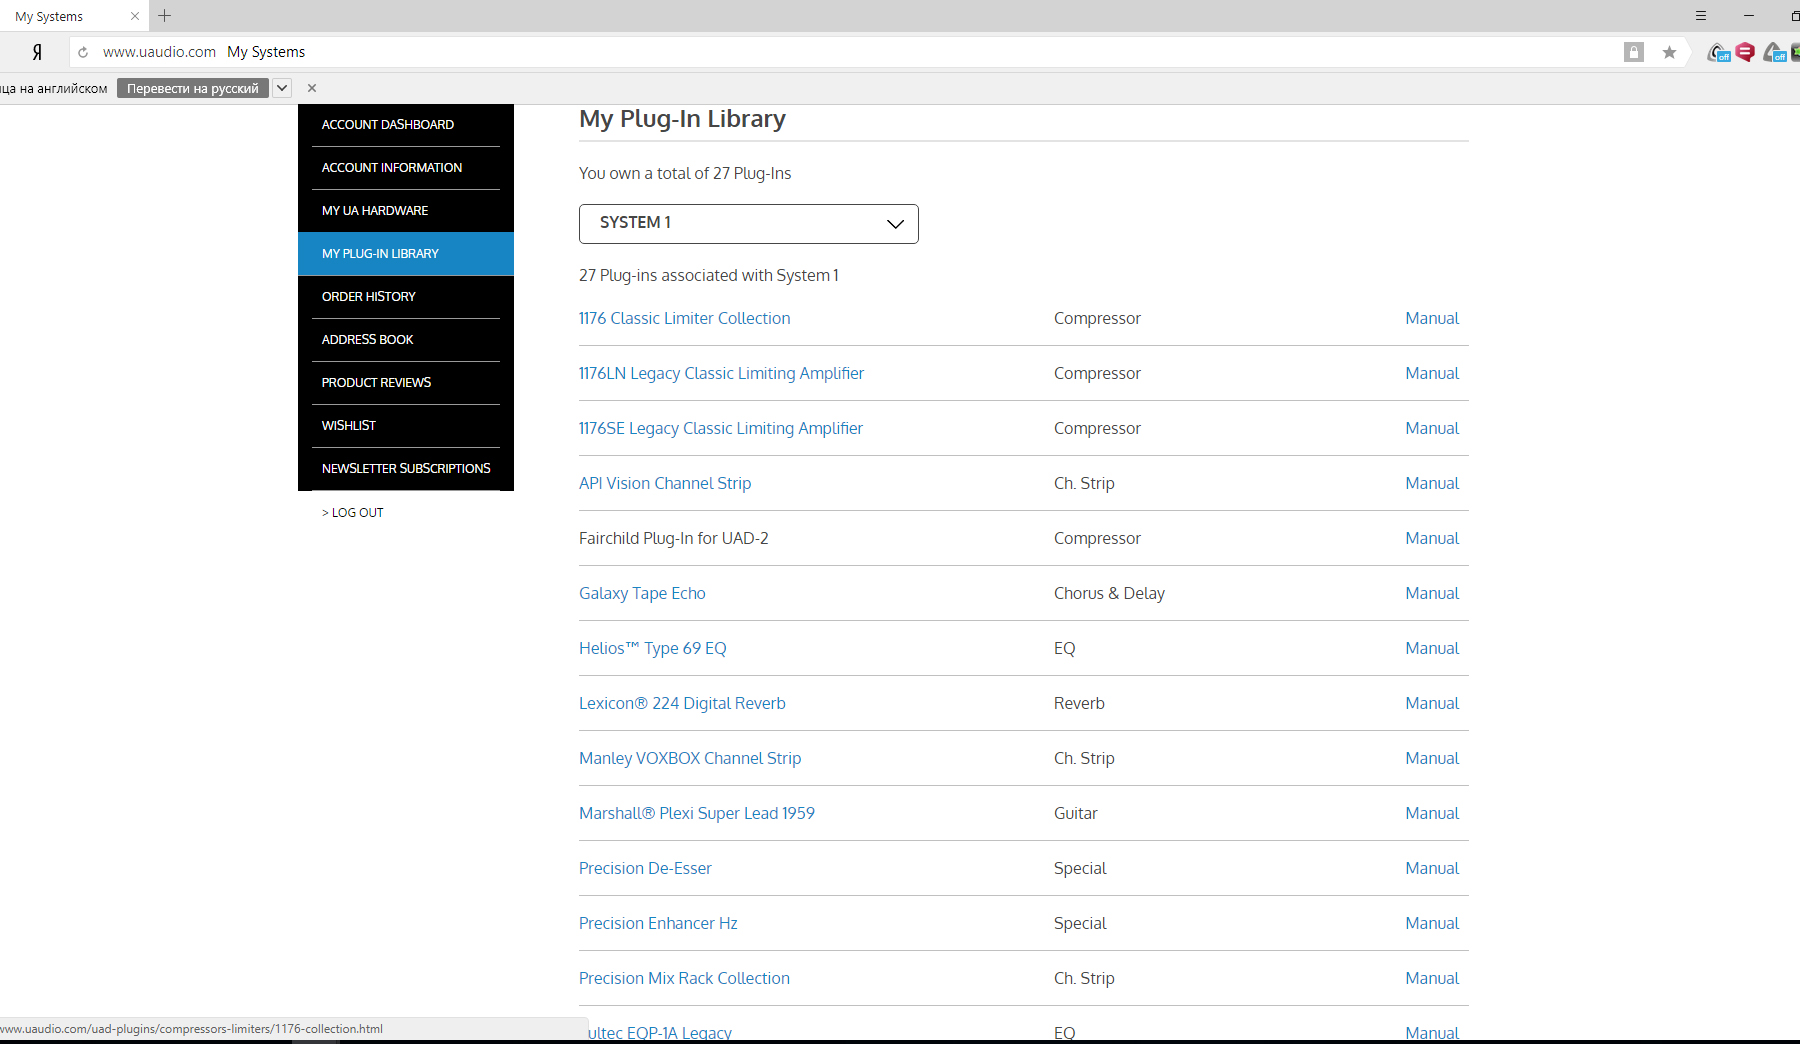Image resolution: width=1800 pixels, height=1044 pixels.
Task: Select the My Systems browser tab
Action: tap(74, 16)
